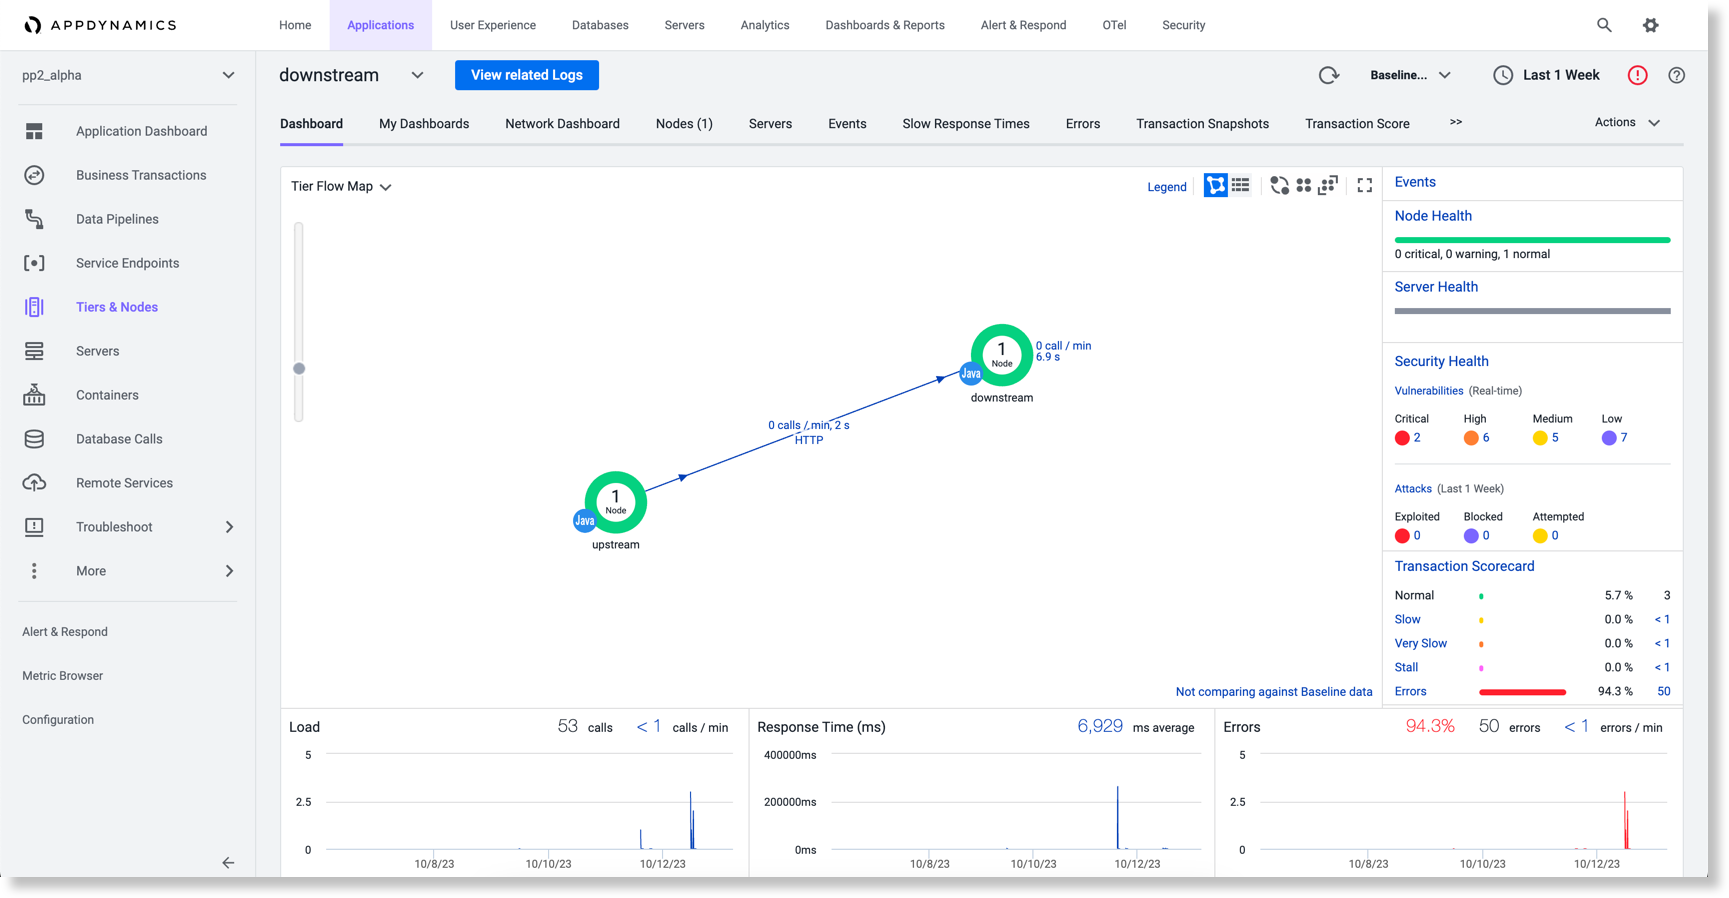Click the More three-dots icon
The image size is (1729, 898).
[x=34, y=571]
